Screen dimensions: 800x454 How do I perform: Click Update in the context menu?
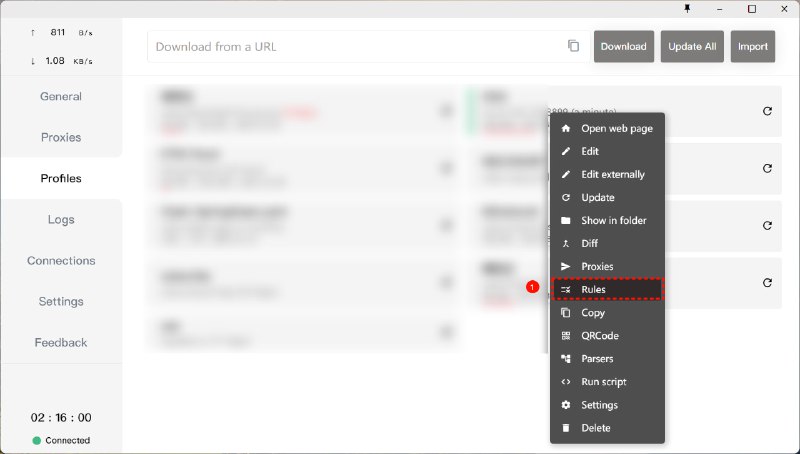pos(597,197)
